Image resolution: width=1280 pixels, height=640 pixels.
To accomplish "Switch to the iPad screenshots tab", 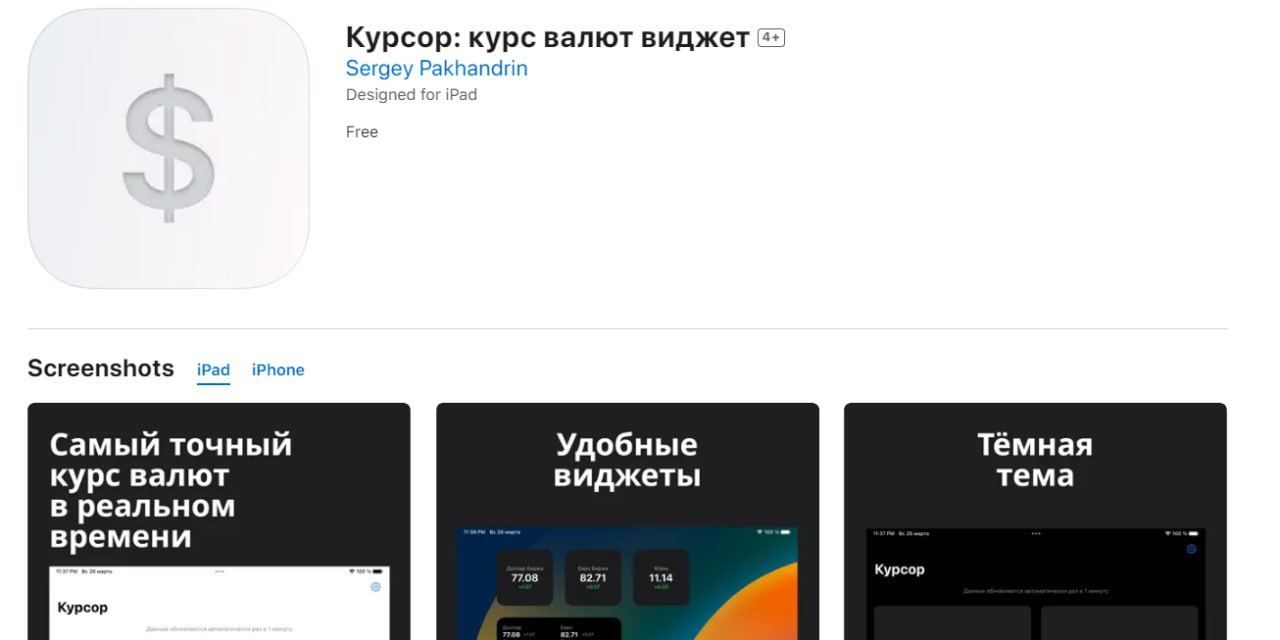I will [x=213, y=370].
